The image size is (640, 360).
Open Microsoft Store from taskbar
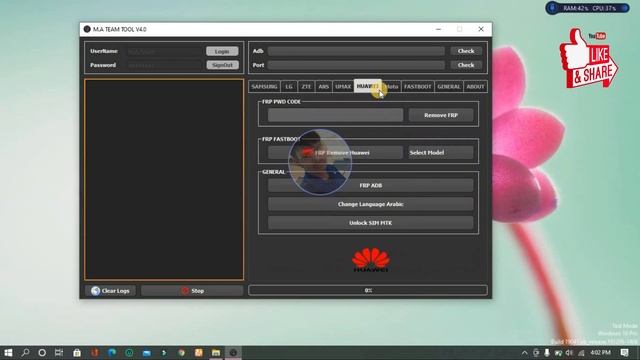click(x=77, y=353)
